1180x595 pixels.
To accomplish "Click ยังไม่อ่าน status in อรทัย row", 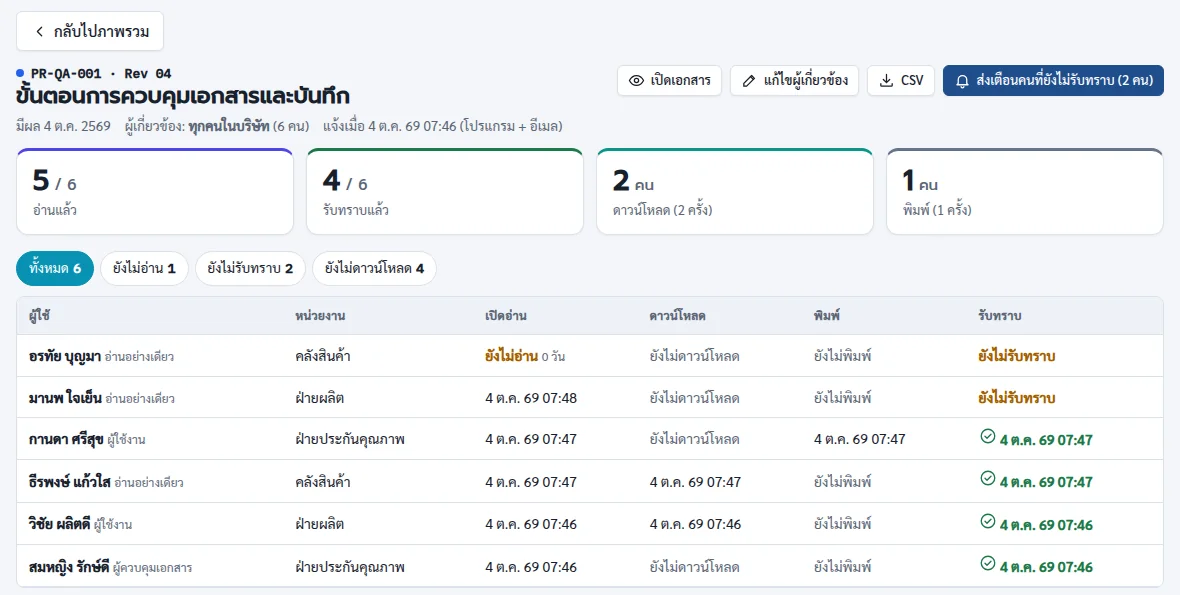I will (x=512, y=357).
